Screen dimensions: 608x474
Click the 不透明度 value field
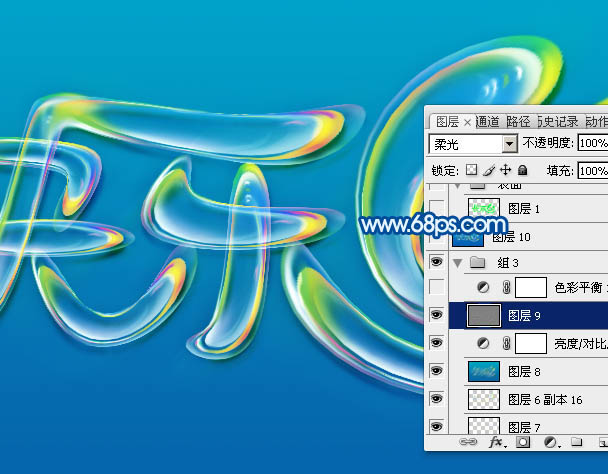pyautogui.click(x=592, y=143)
